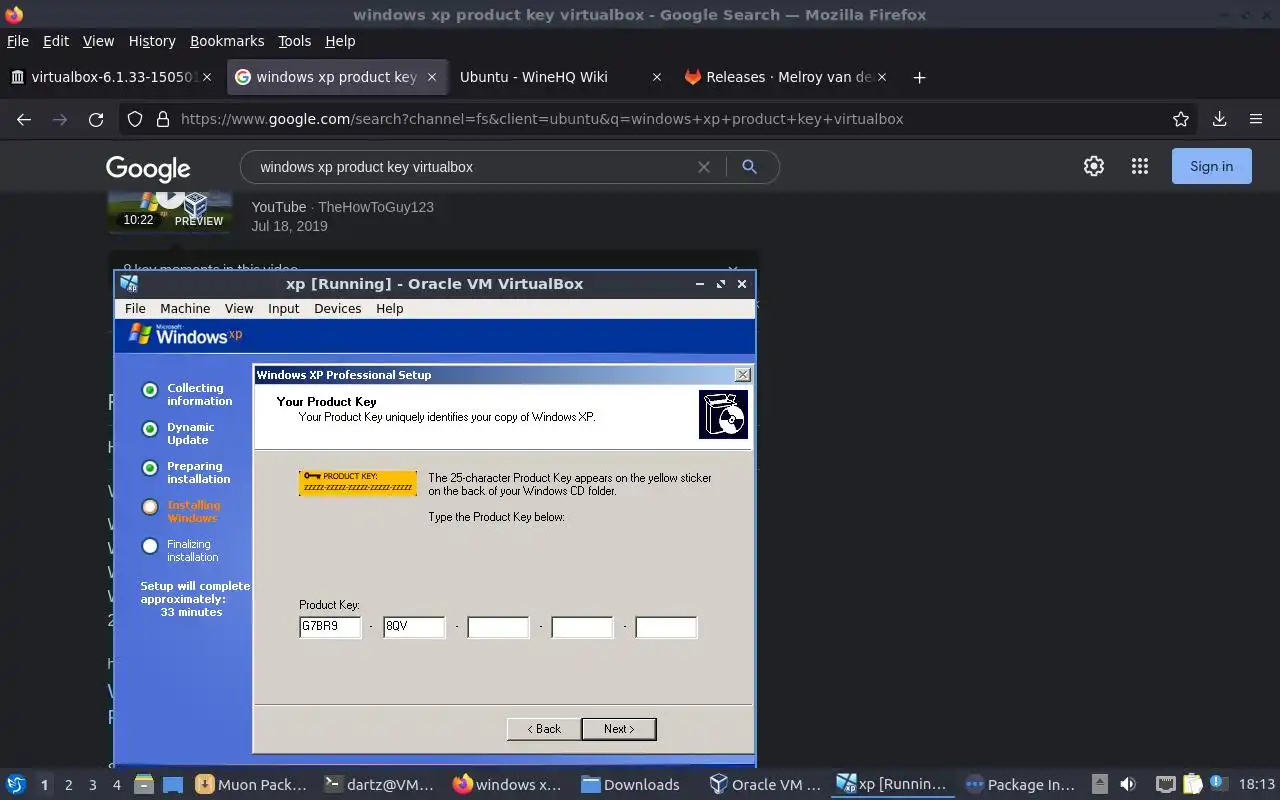This screenshot has height=800, width=1280.
Task: Click tray expand arrow icon
Action: click(x=1099, y=785)
